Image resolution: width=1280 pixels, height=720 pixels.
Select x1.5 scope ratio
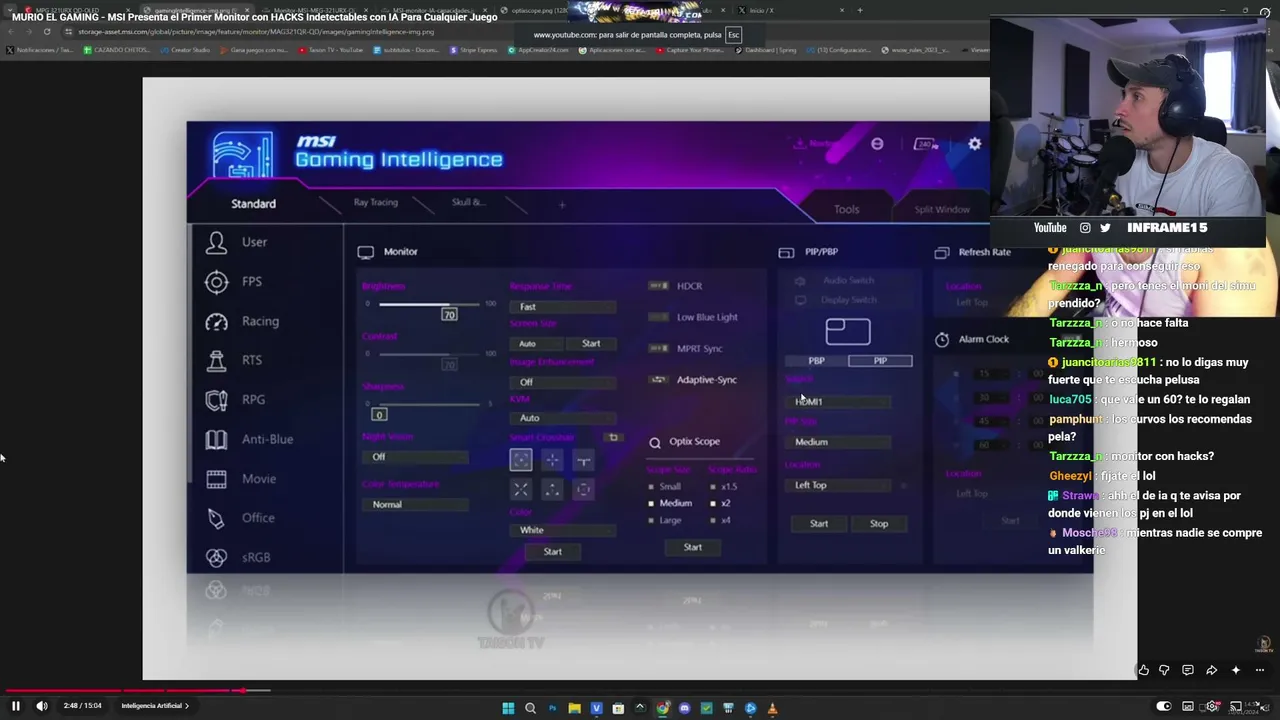pos(724,487)
